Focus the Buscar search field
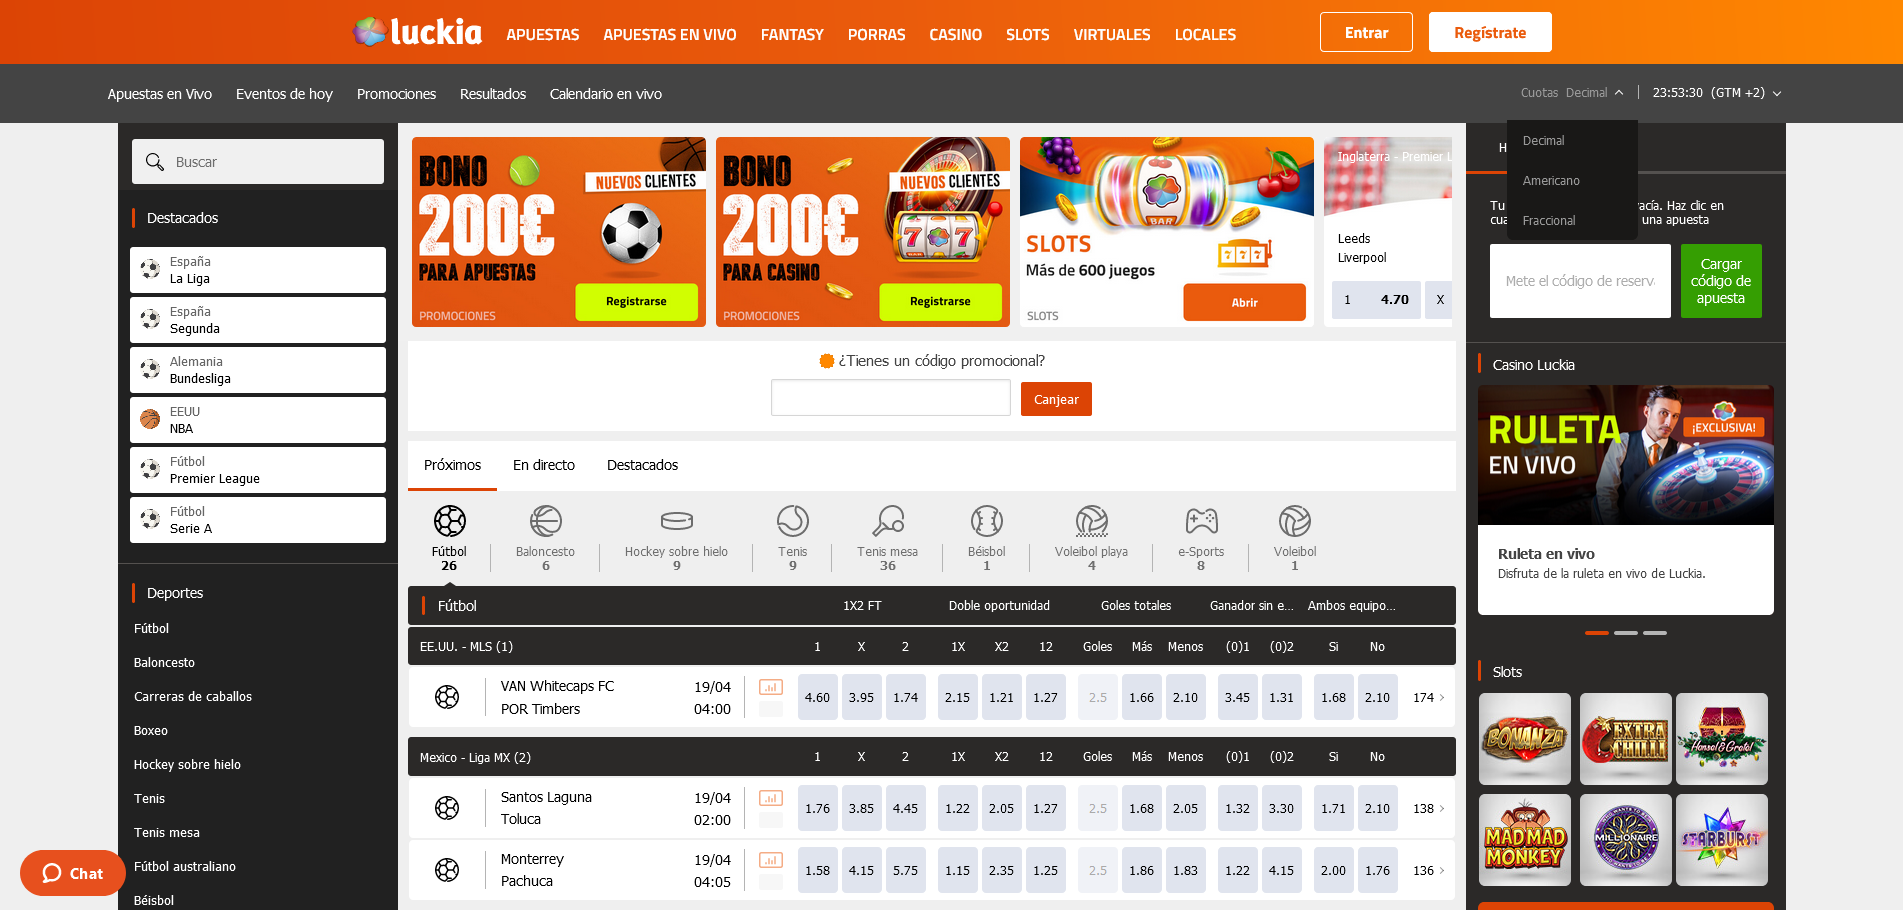 (258, 161)
